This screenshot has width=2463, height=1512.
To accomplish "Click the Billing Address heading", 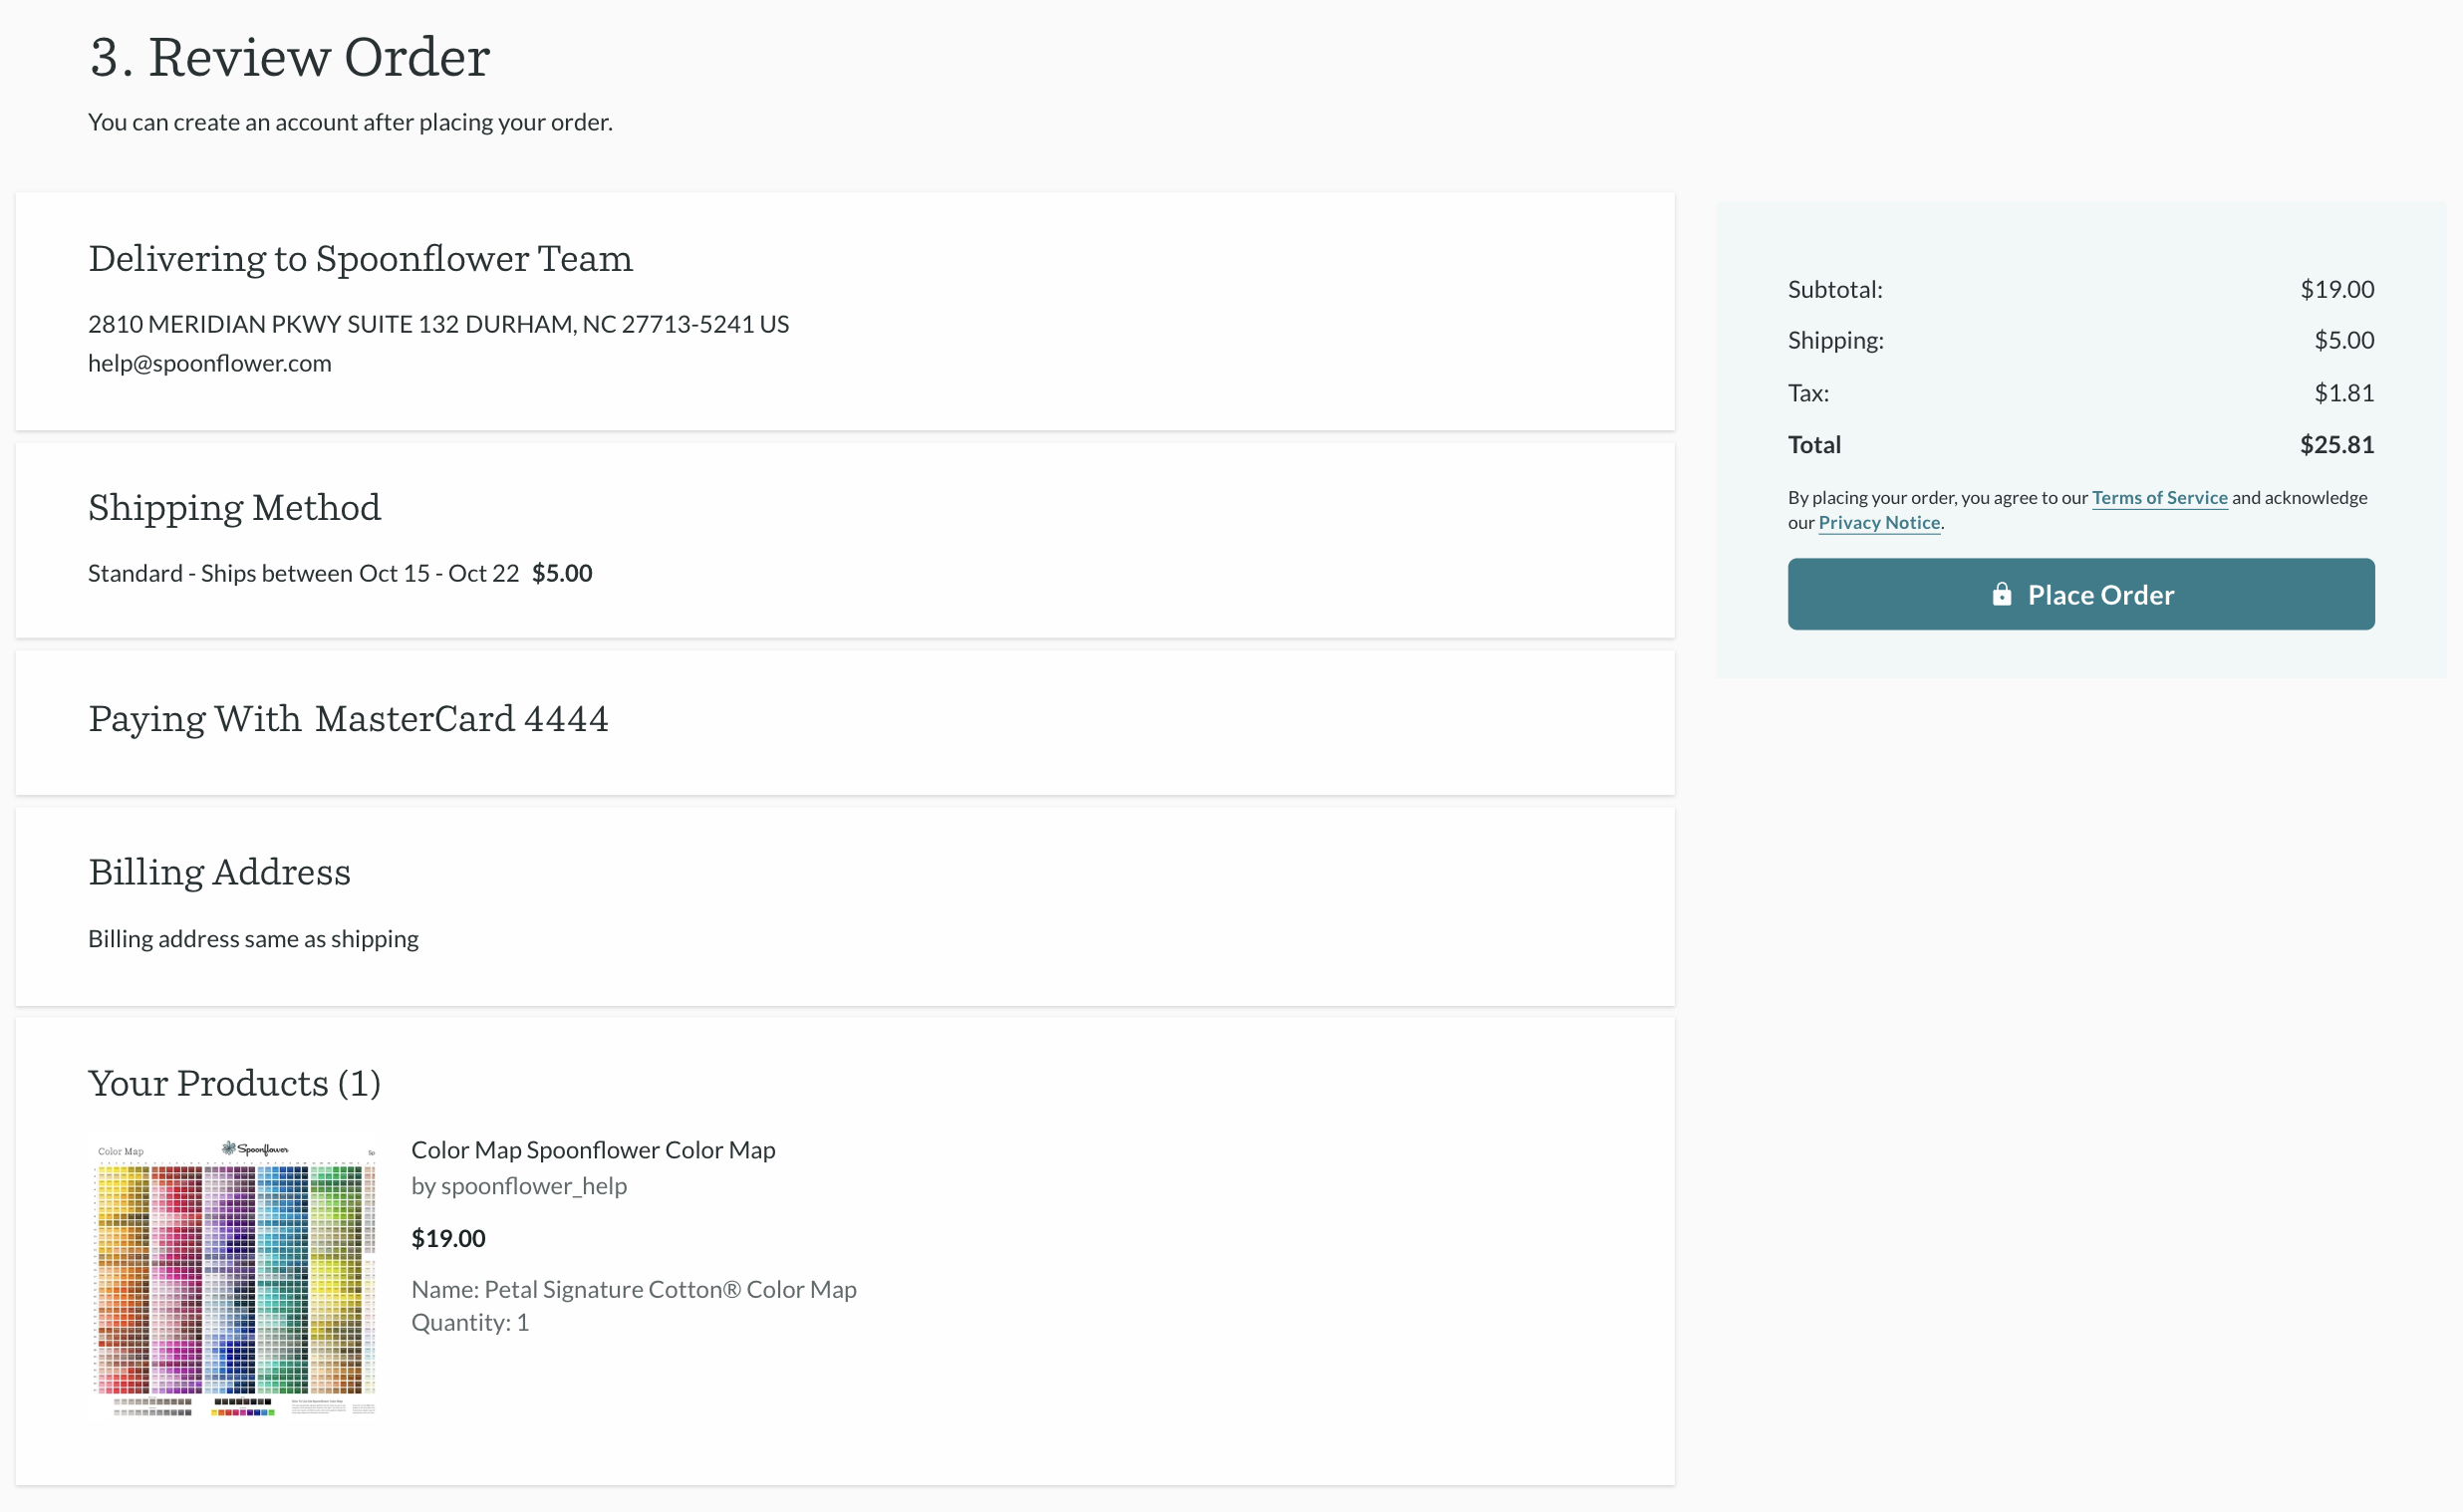I will pos(219,872).
